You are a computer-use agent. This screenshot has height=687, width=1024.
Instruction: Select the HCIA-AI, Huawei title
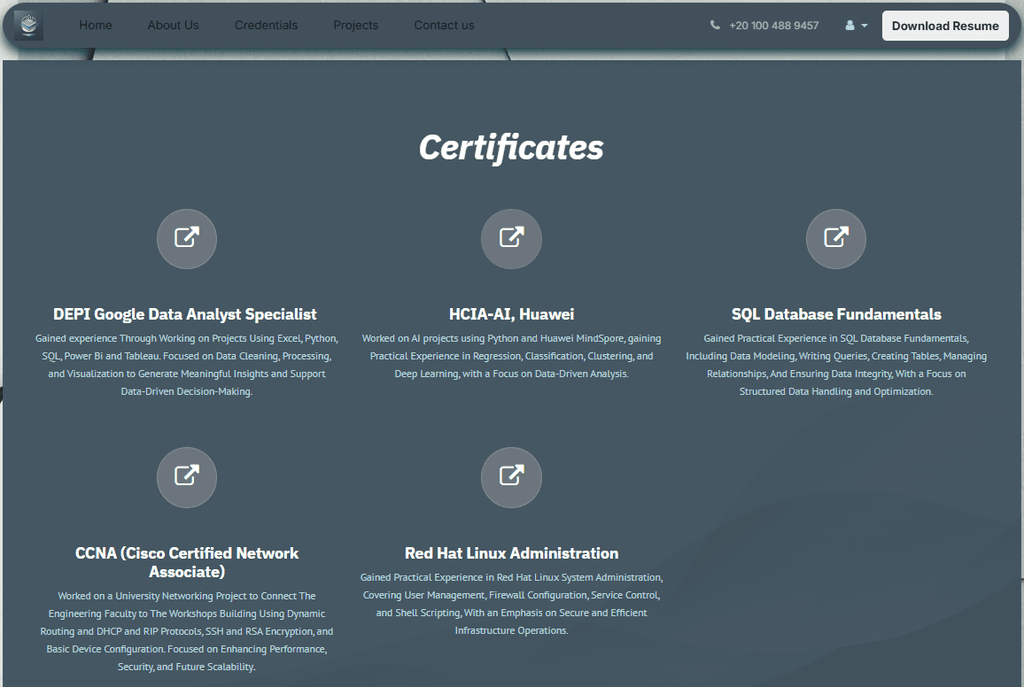coord(511,314)
